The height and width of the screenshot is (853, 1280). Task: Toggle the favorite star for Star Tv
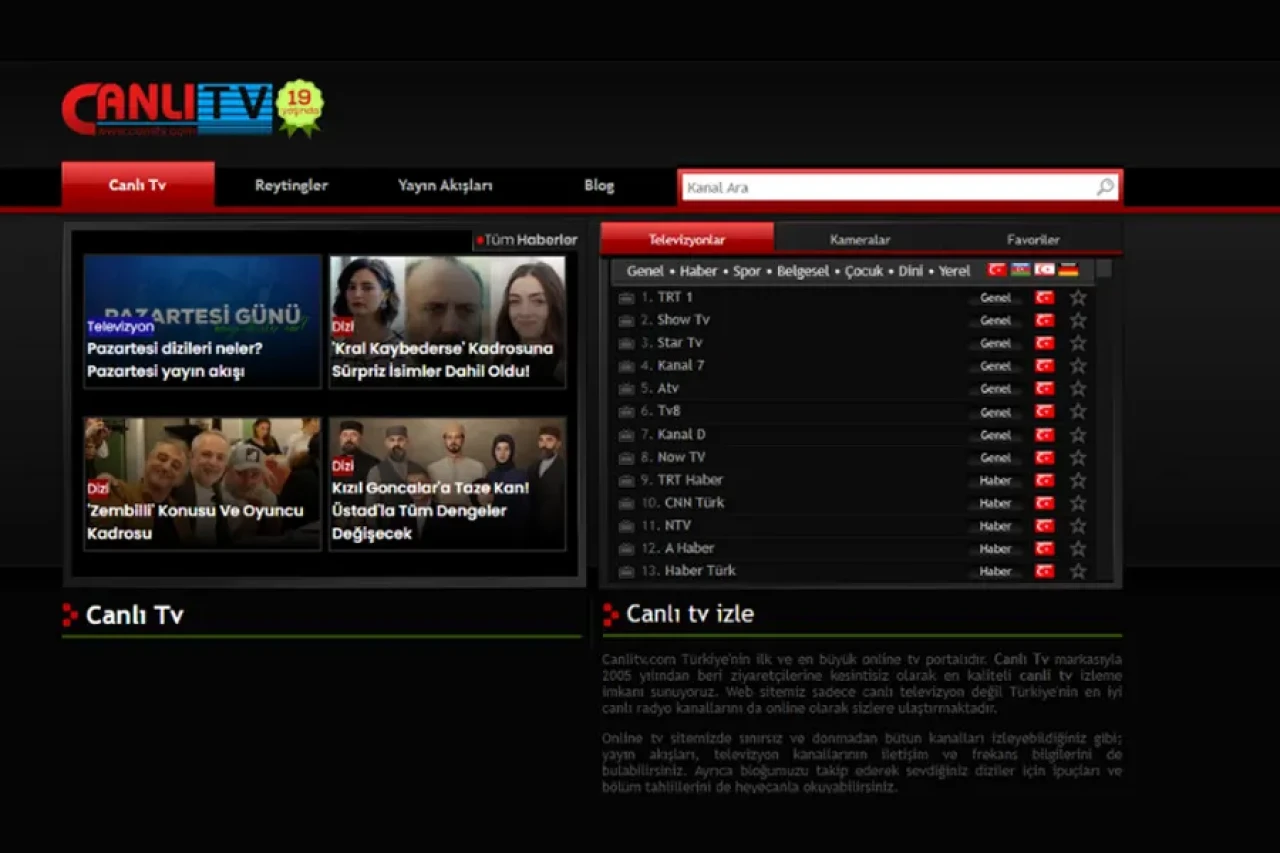tap(1078, 343)
